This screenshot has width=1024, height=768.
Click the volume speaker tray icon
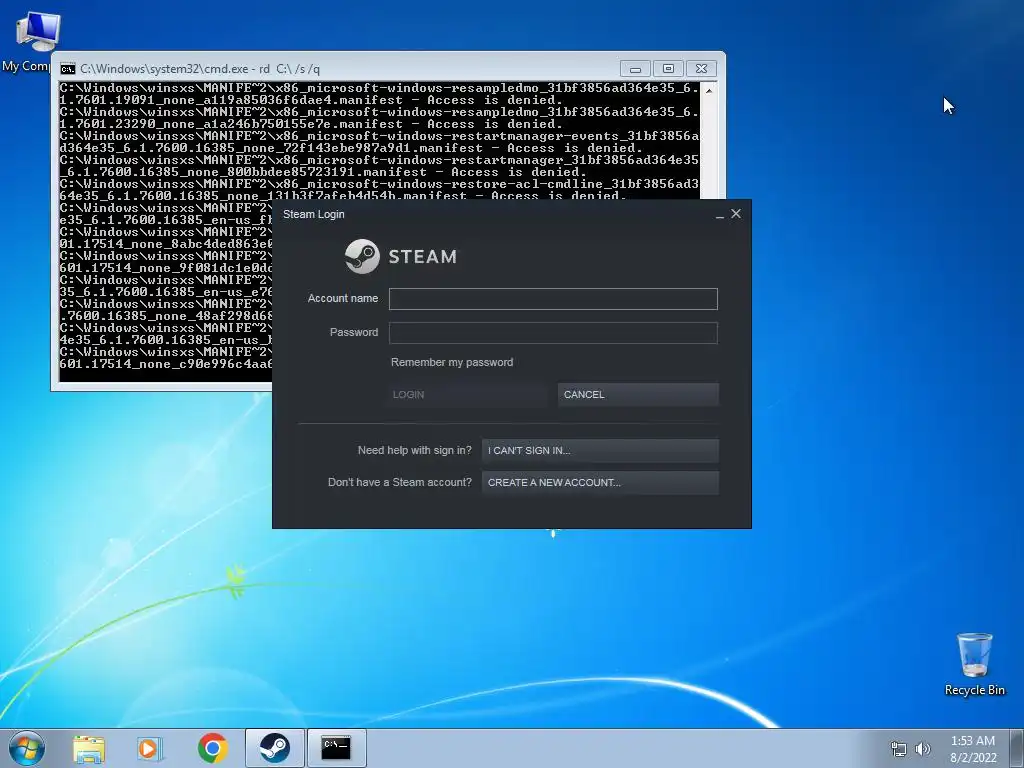coord(923,749)
